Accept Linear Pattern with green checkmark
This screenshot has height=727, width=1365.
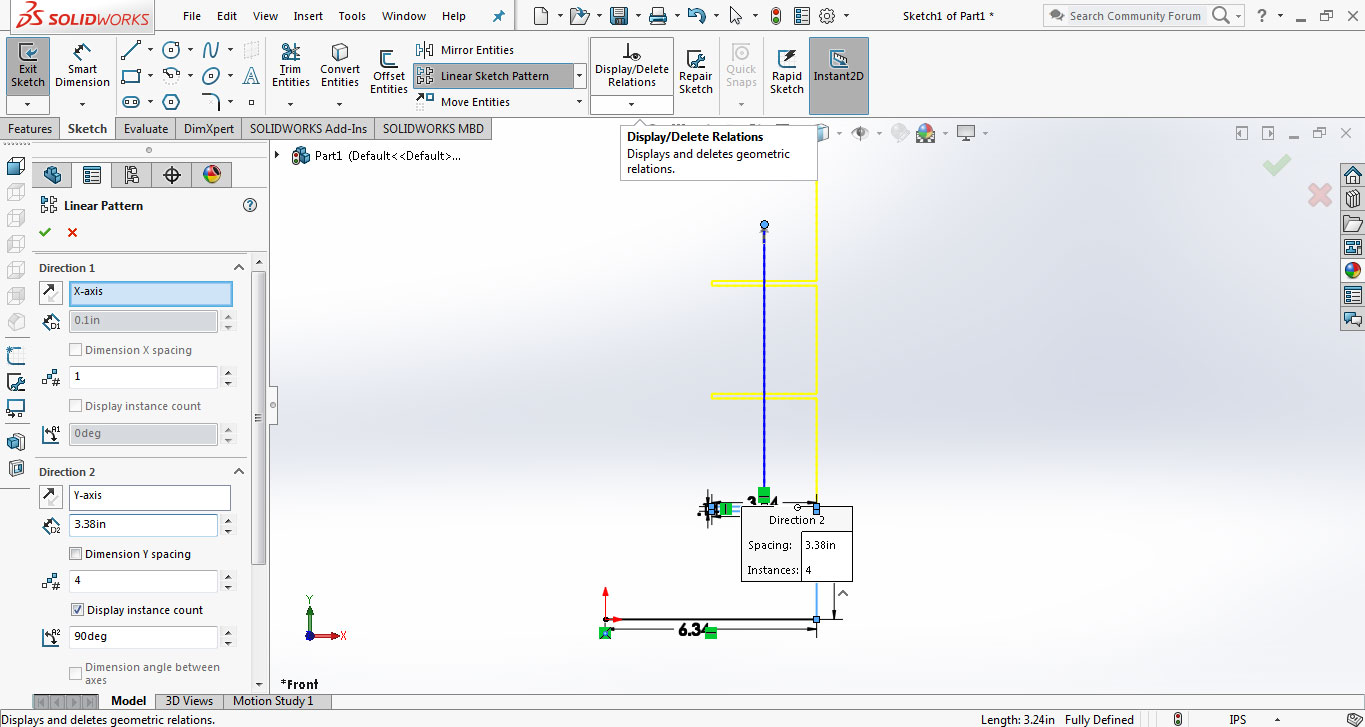tap(45, 233)
